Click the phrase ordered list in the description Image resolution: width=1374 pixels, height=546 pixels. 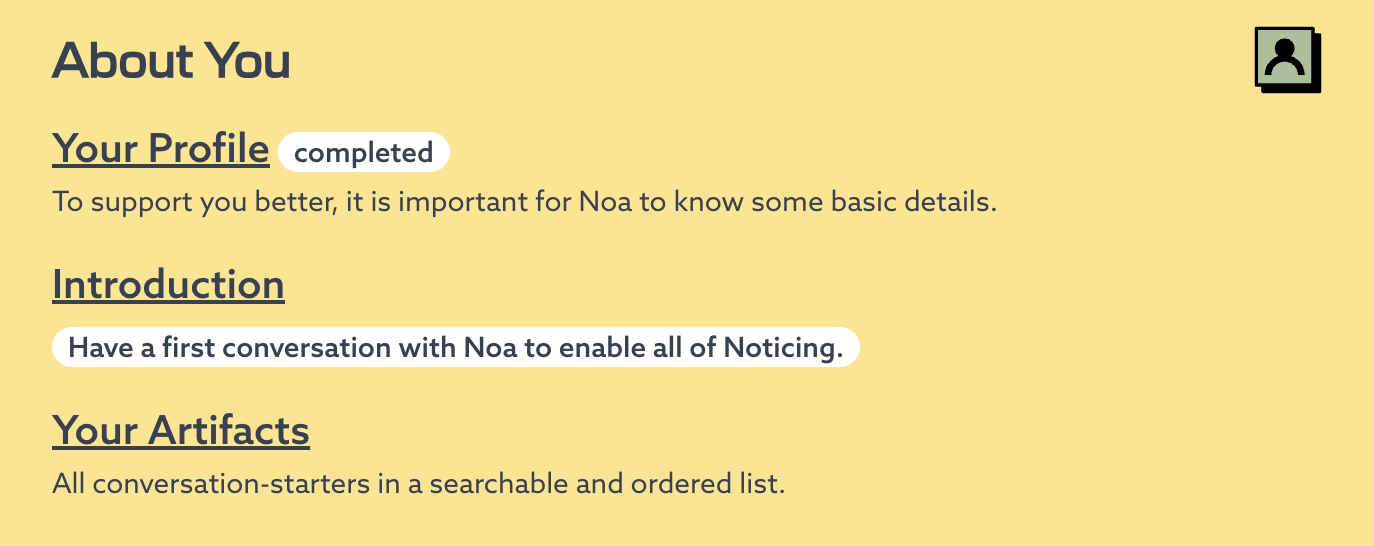(x=705, y=484)
